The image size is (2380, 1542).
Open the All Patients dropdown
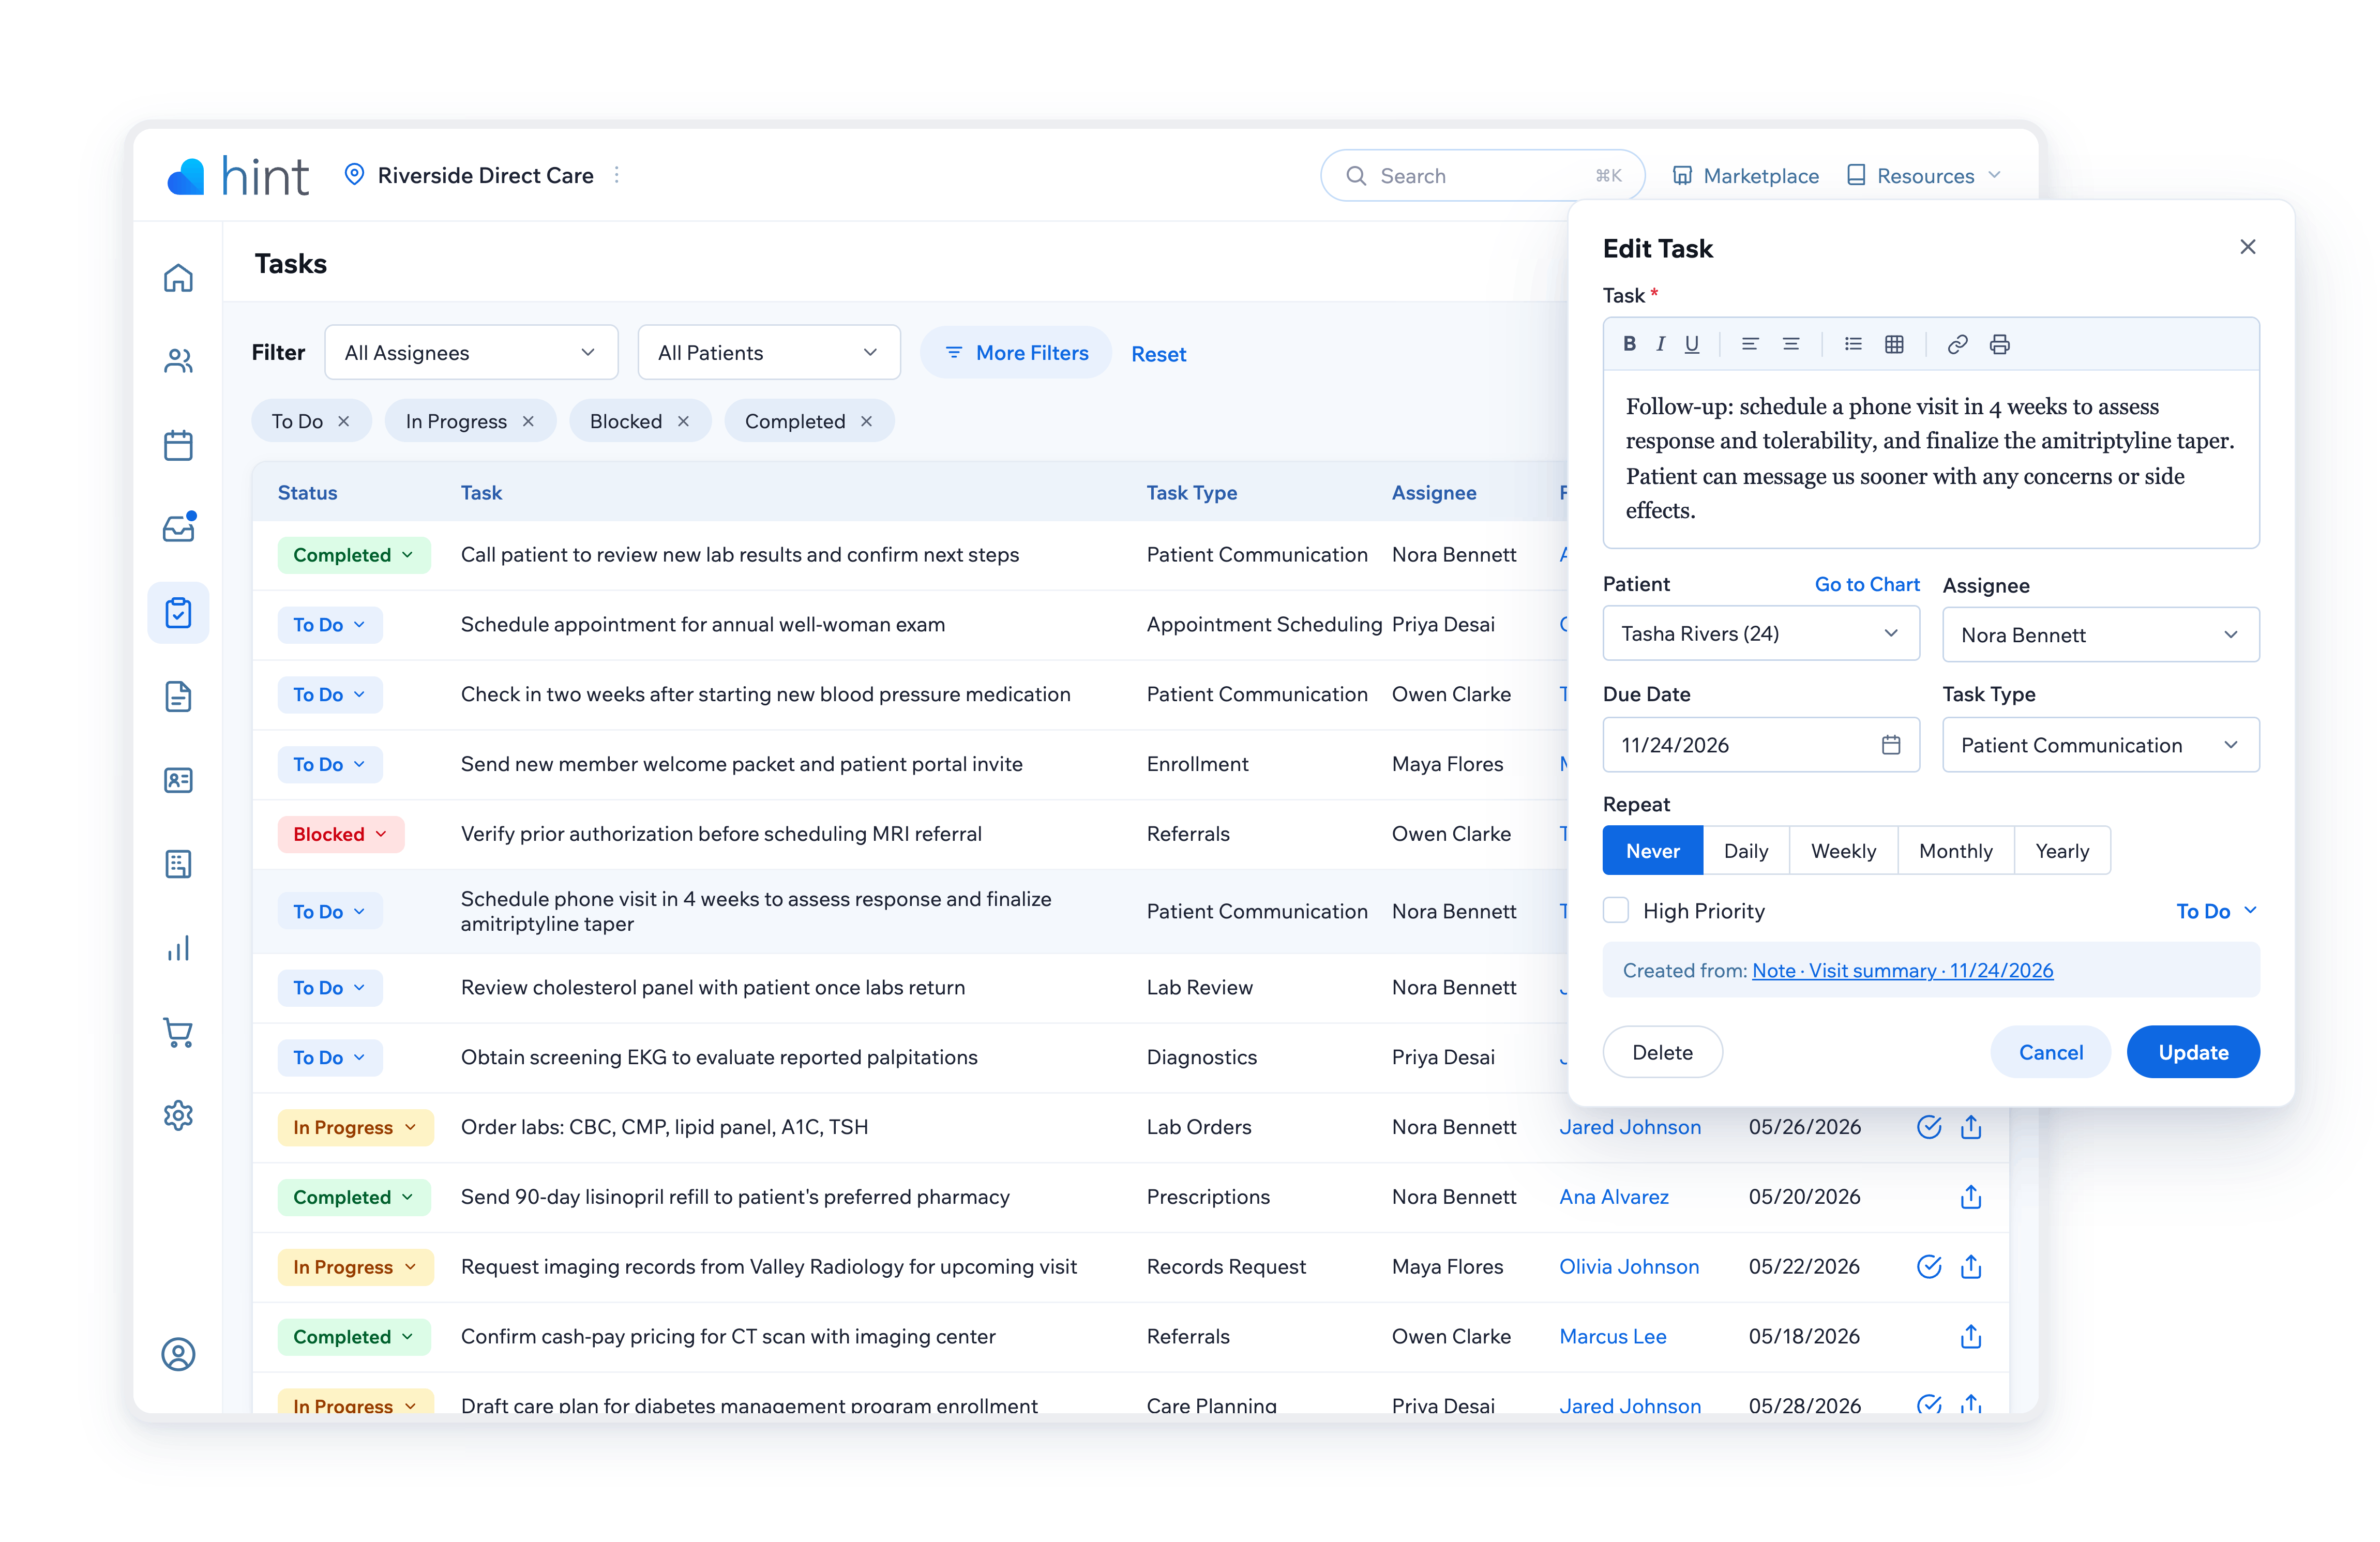768,353
